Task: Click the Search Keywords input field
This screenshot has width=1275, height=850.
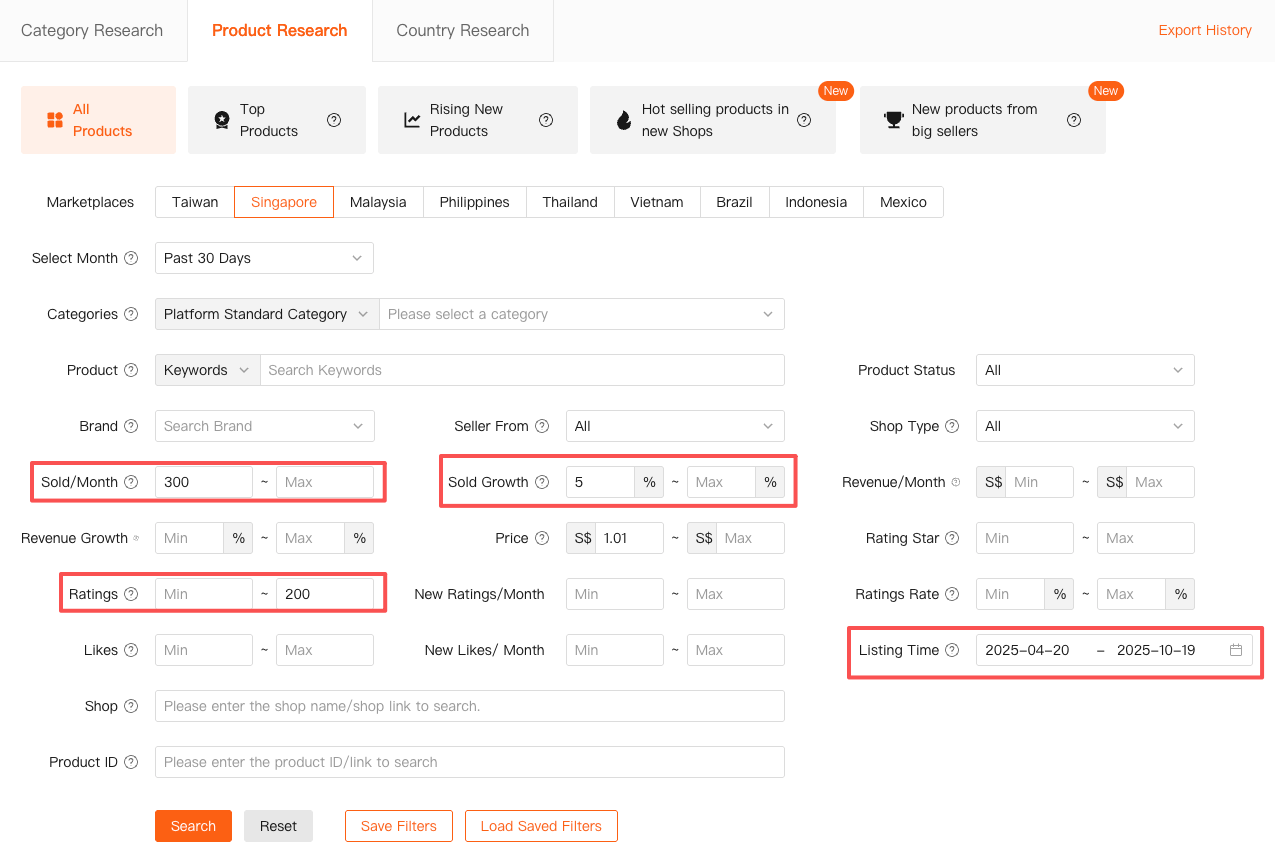Action: tap(522, 370)
